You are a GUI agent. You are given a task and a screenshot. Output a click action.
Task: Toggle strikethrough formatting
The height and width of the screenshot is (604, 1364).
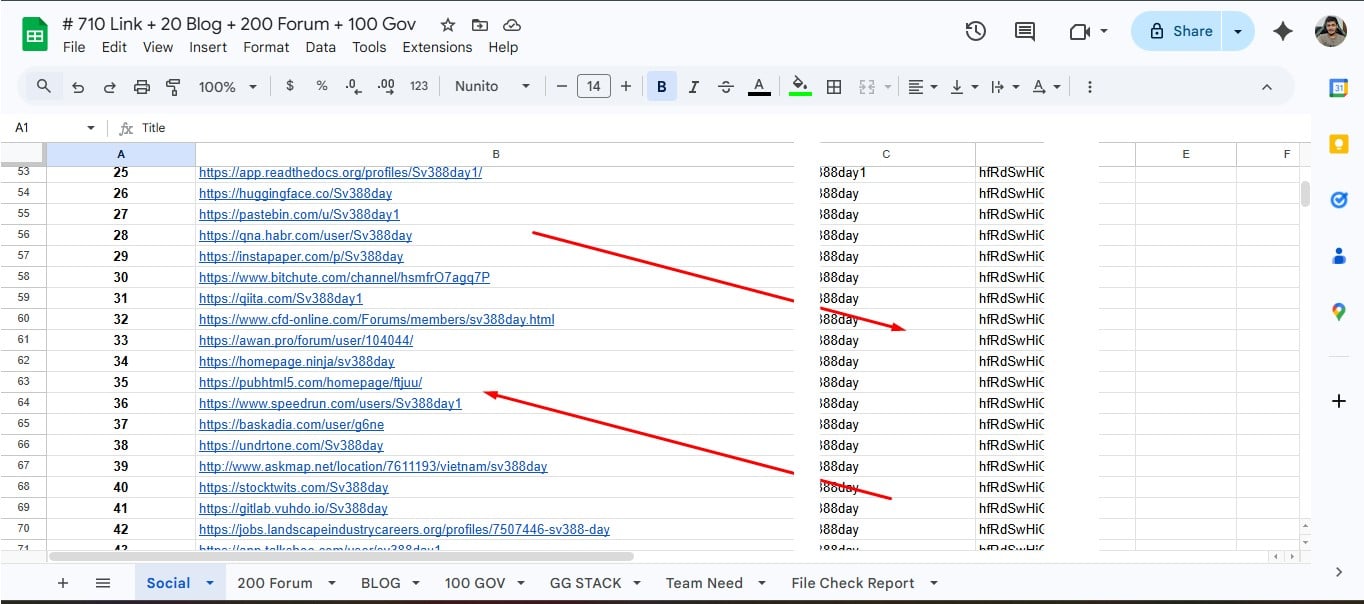coord(725,86)
